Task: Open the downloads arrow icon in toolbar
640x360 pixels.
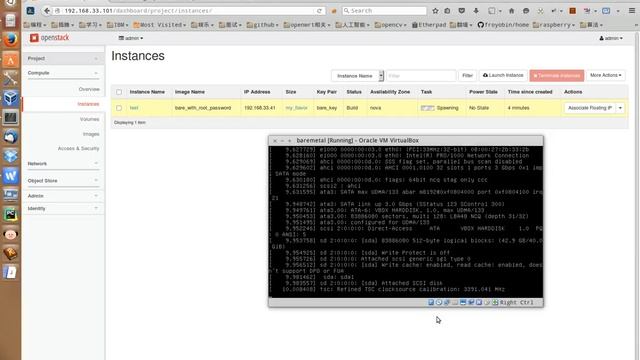Action: point(476,11)
